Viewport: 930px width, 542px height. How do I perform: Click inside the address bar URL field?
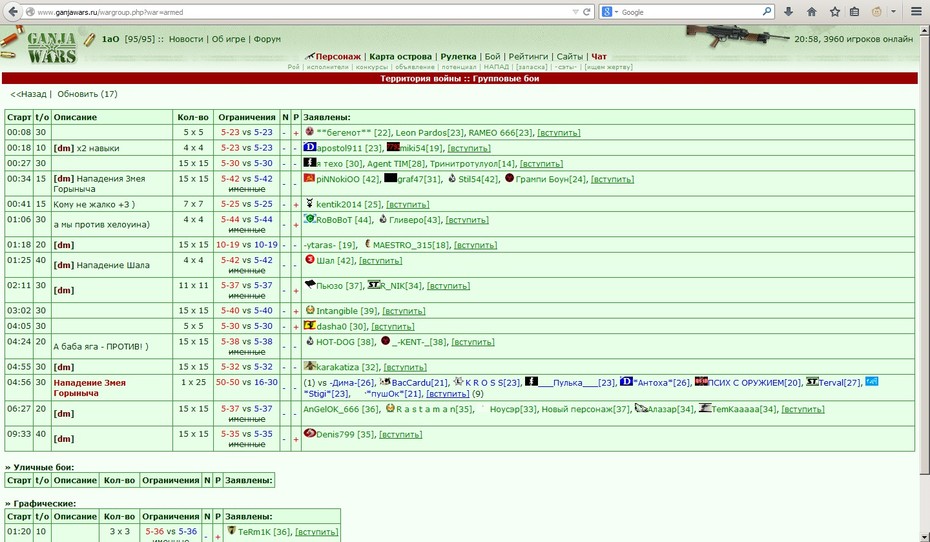coord(297,12)
